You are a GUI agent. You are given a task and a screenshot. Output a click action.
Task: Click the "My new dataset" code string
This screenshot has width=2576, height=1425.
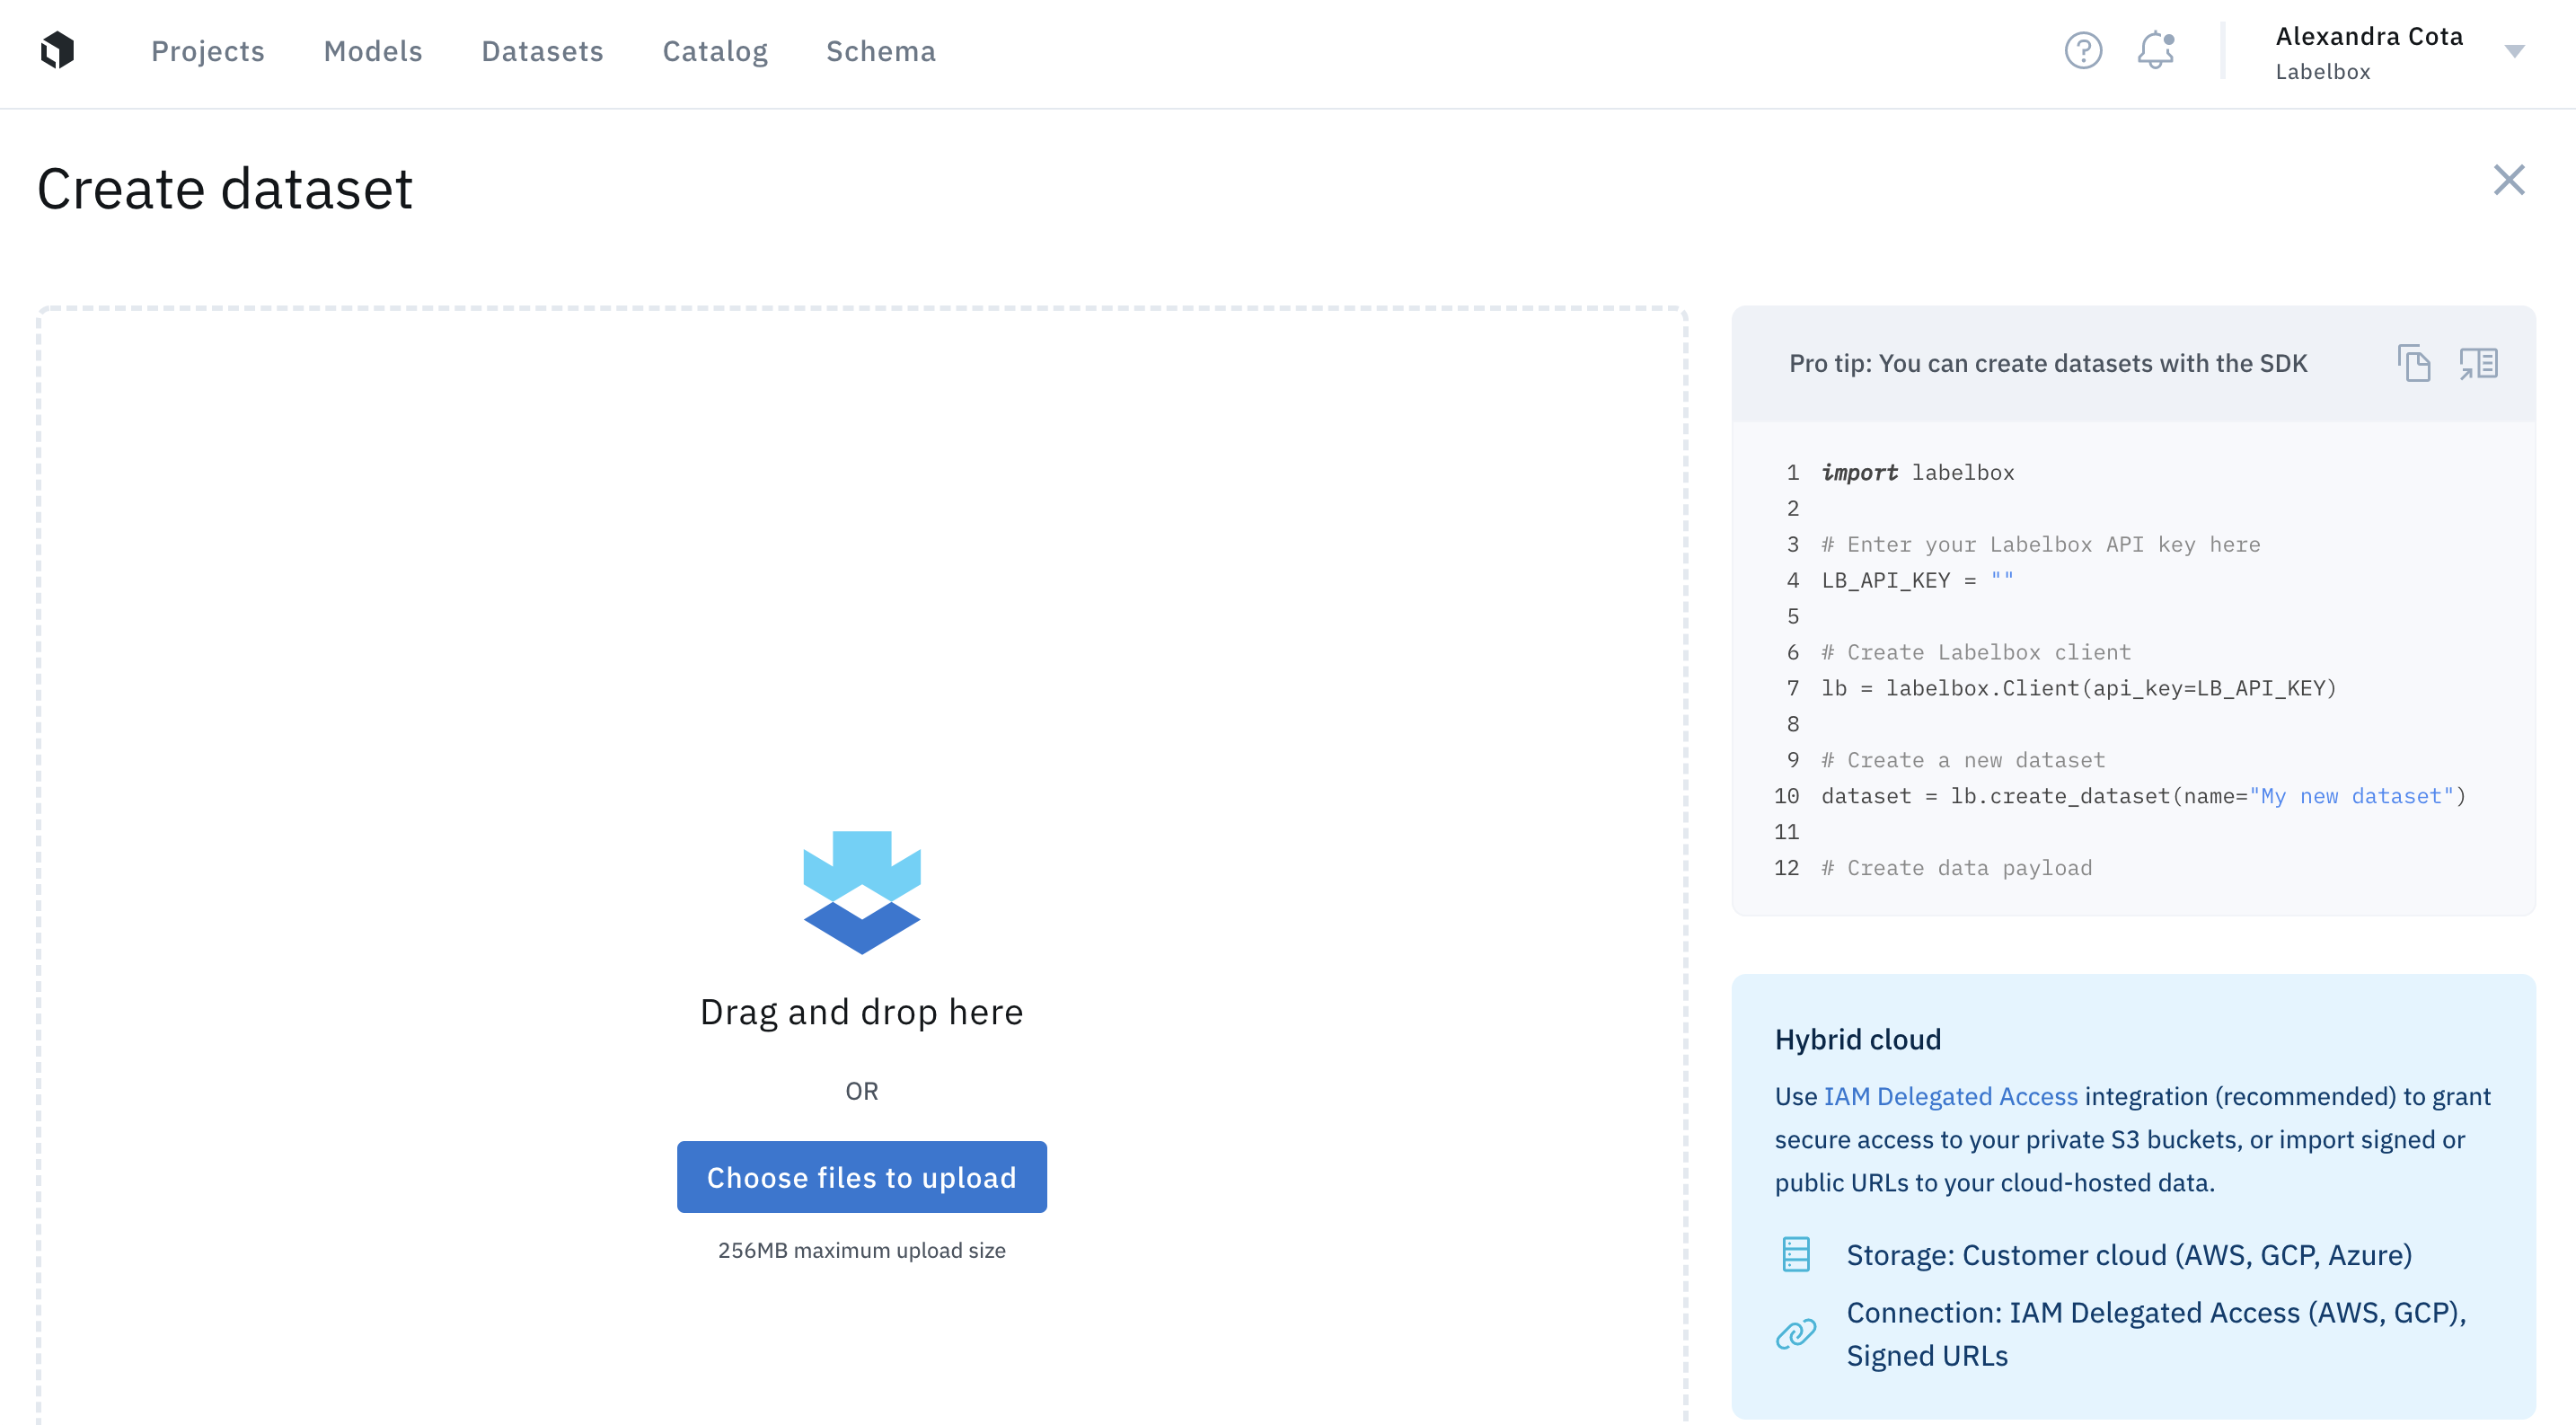point(2351,796)
